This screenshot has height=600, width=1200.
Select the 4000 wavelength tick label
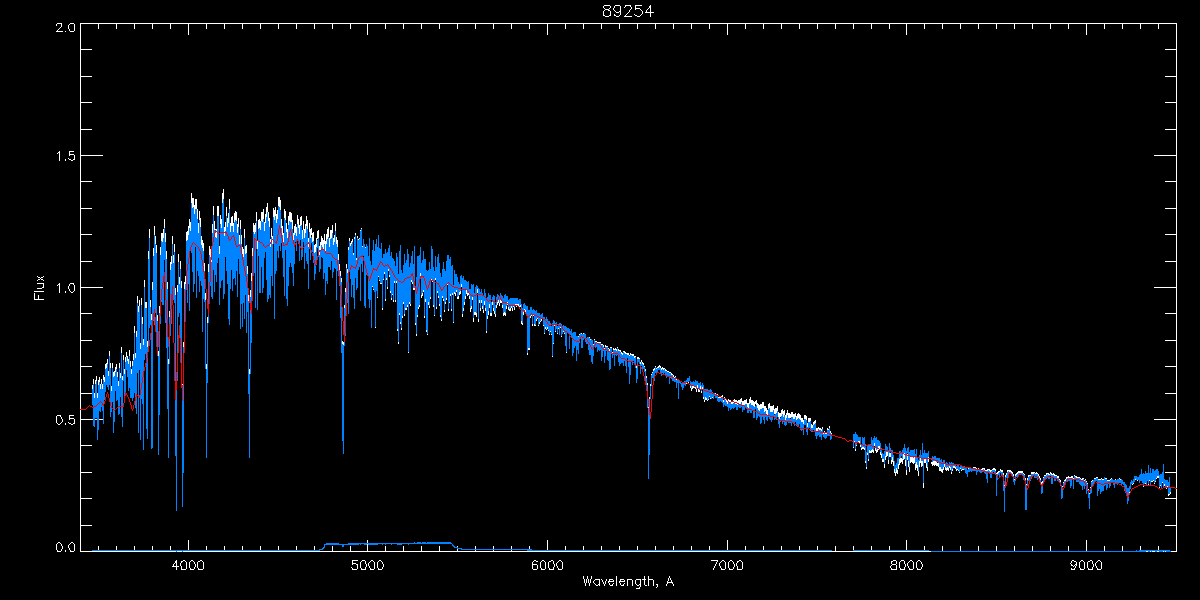(187, 564)
